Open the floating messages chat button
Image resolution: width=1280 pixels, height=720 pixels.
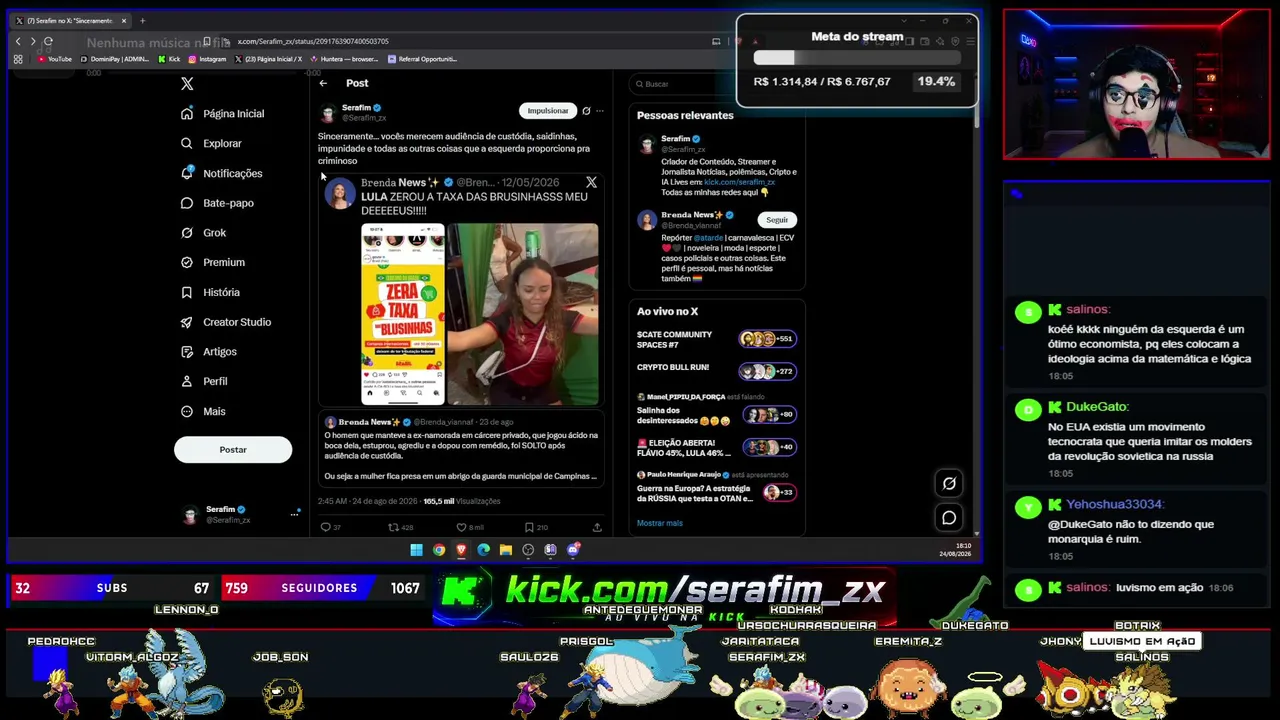949,517
